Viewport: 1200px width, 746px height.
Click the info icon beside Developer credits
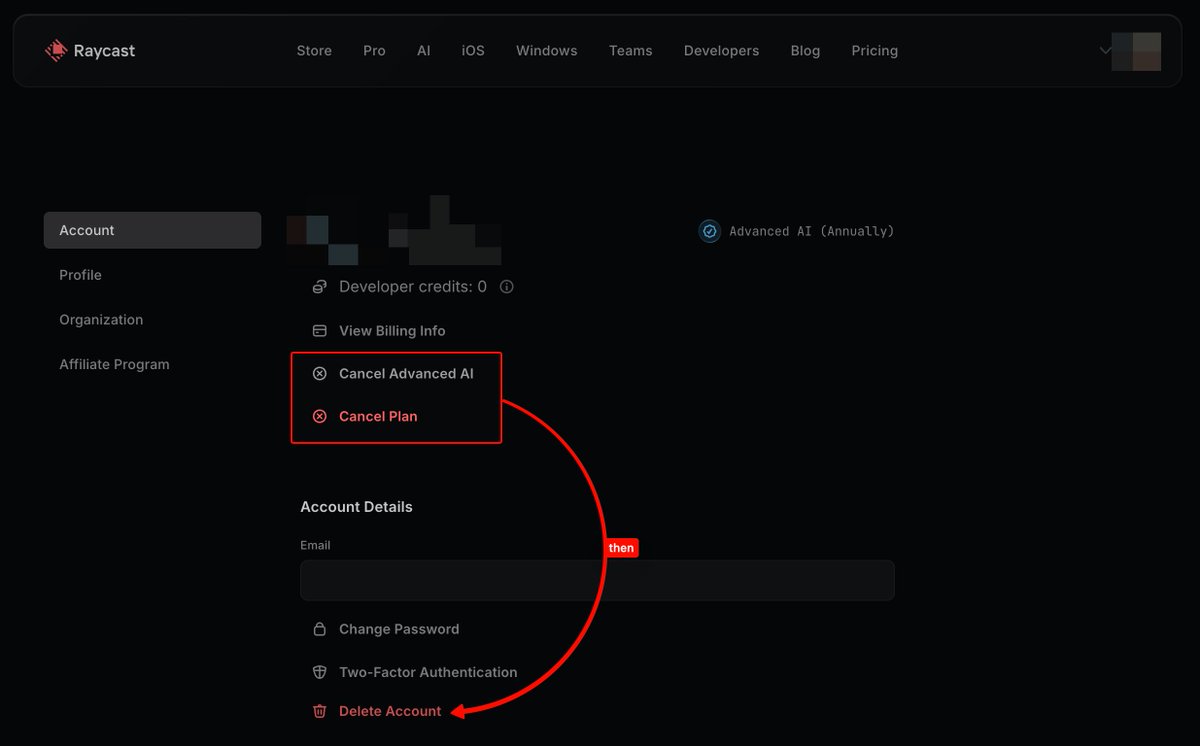(x=506, y=287)
